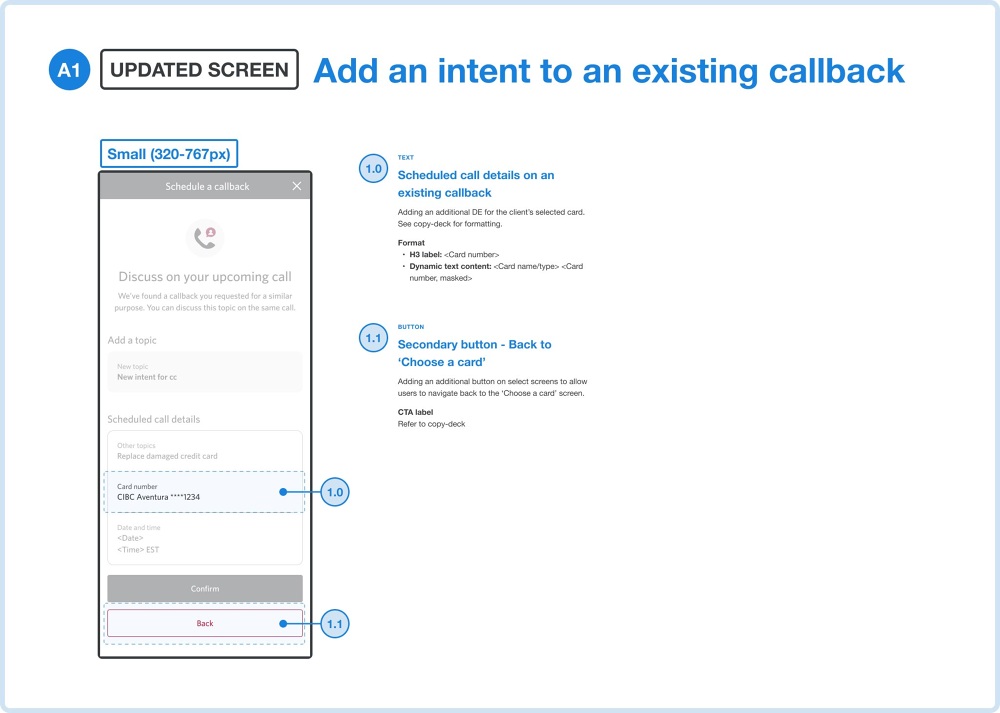Select the Other topics row
The height and width of the screenshot is (713, 1000).
click(x=204, y=451)
